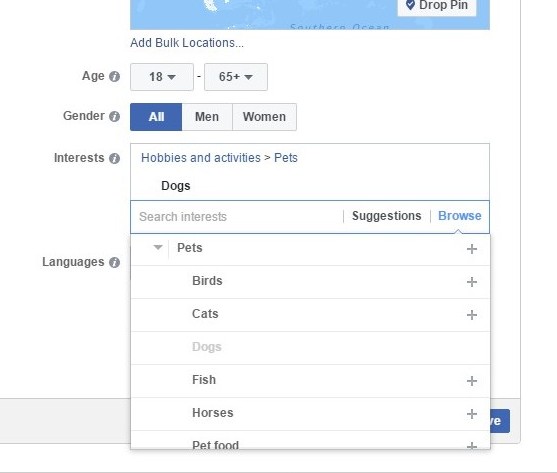Switch to the Browse tab

pos(460,216)
